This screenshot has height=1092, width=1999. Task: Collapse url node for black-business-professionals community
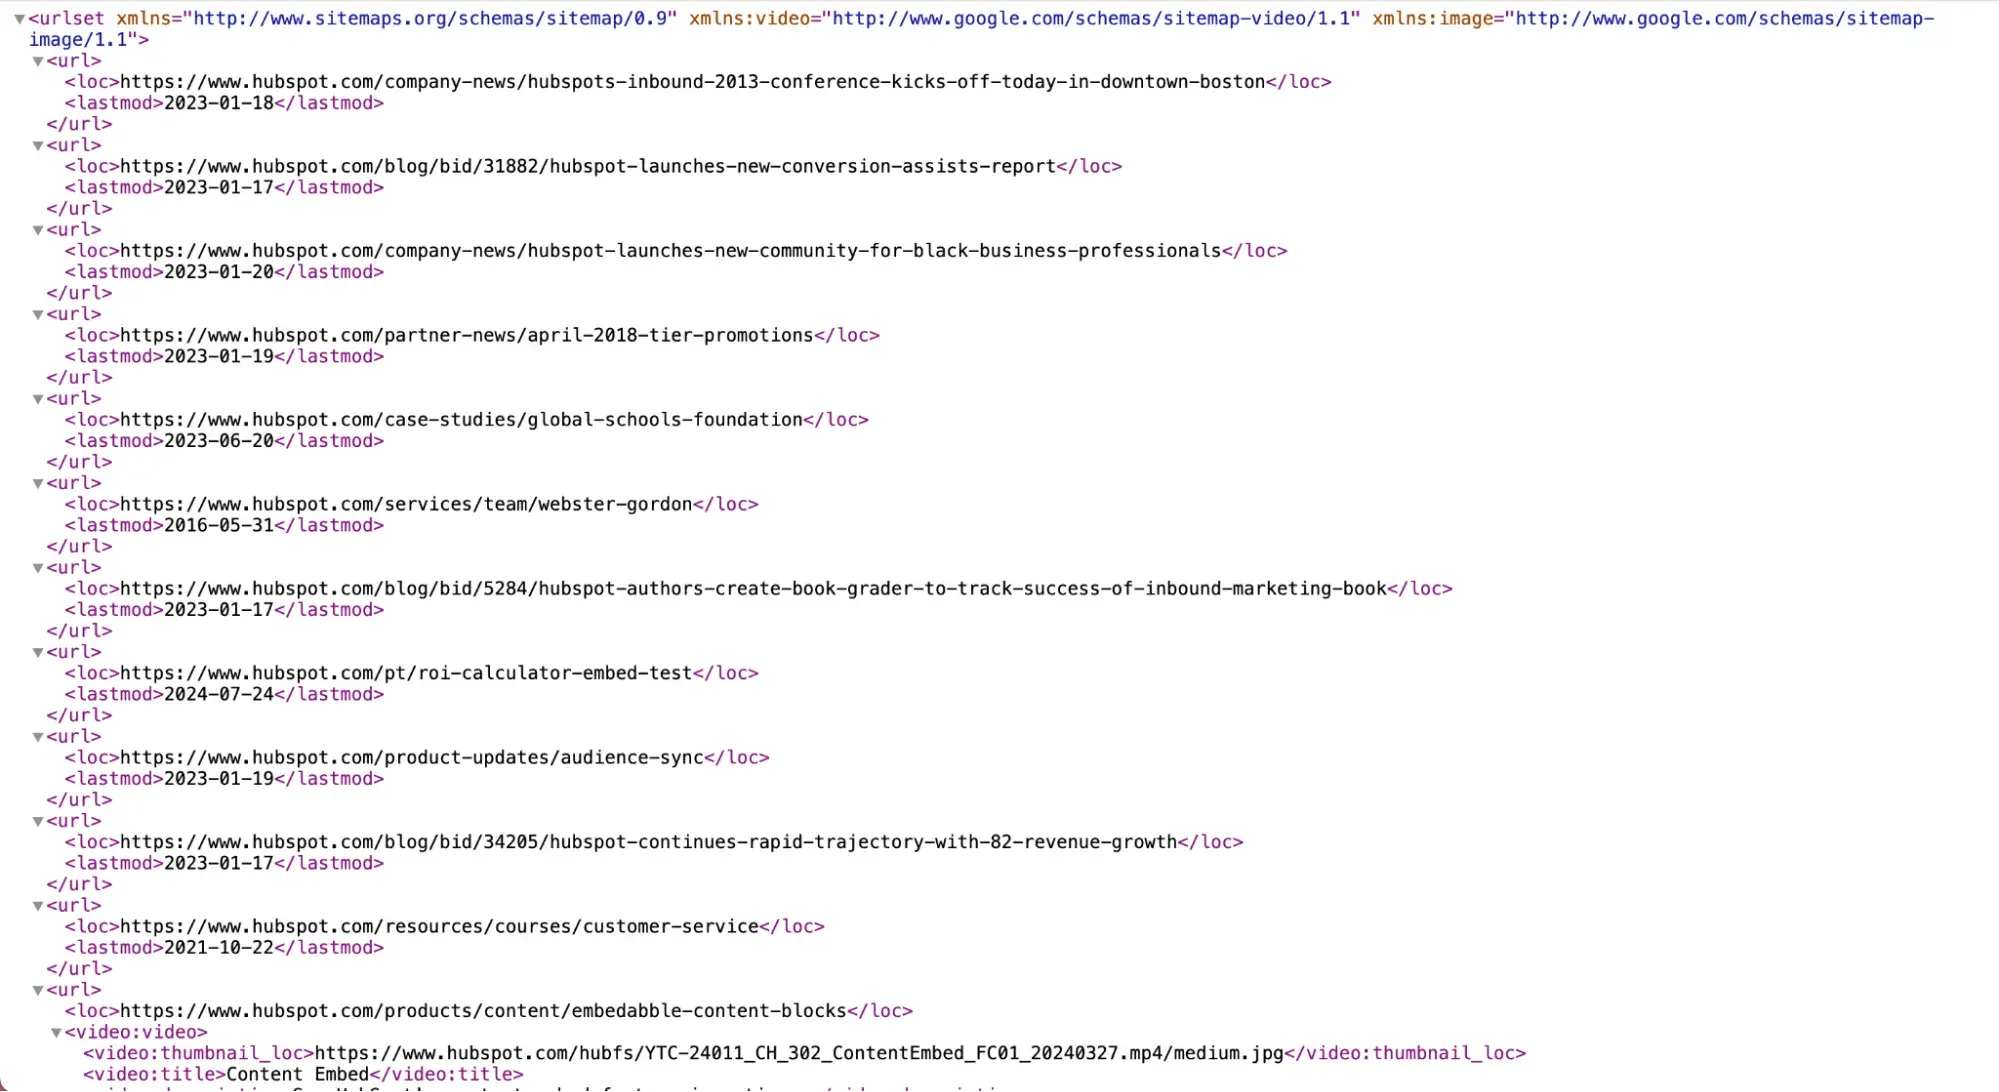38,230
